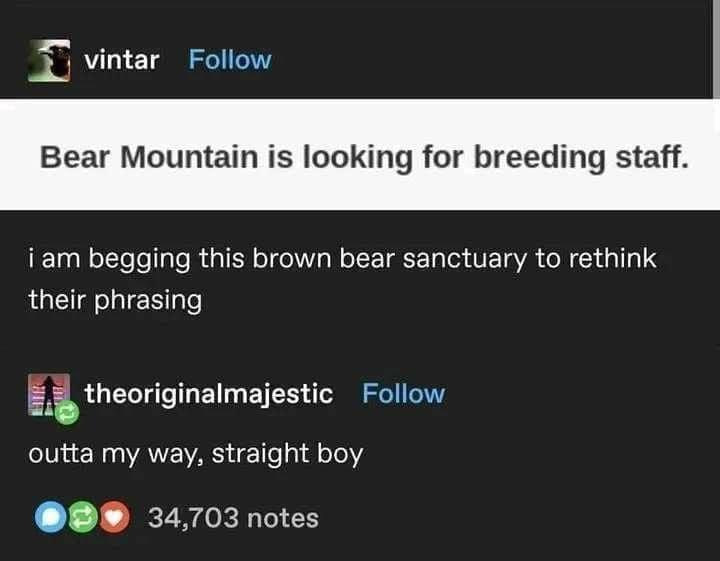Click the Bear Mountain headline text
Screen dimensions: 720x561
pos(364,157)
